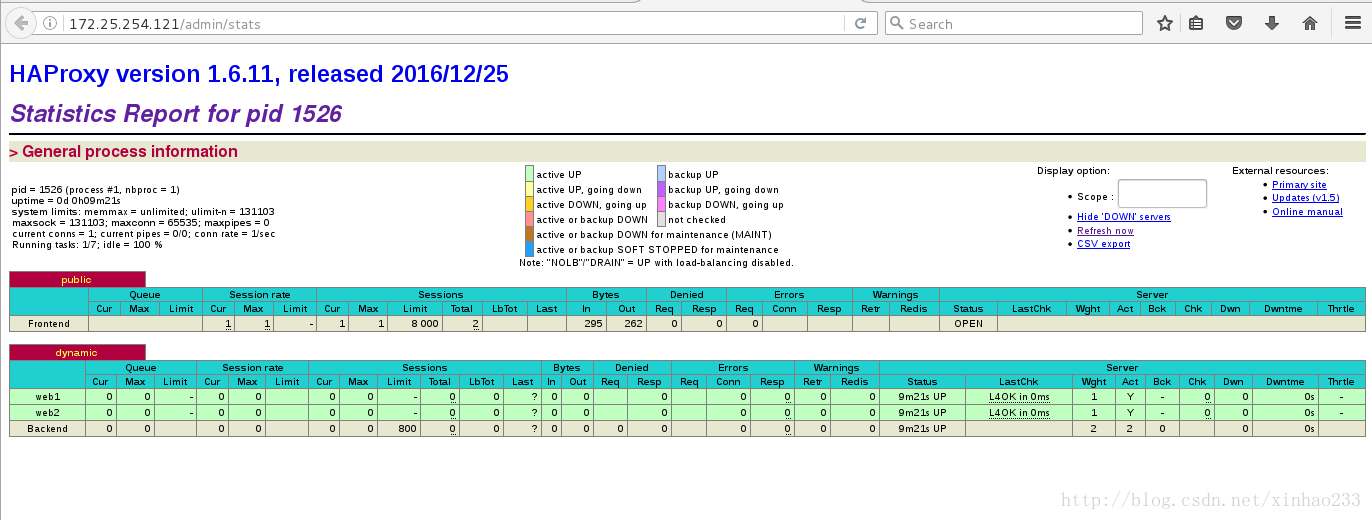Click the LastChk column header in dynamic table
The width and height of the screenshot is (1372, 520).
1019,382
